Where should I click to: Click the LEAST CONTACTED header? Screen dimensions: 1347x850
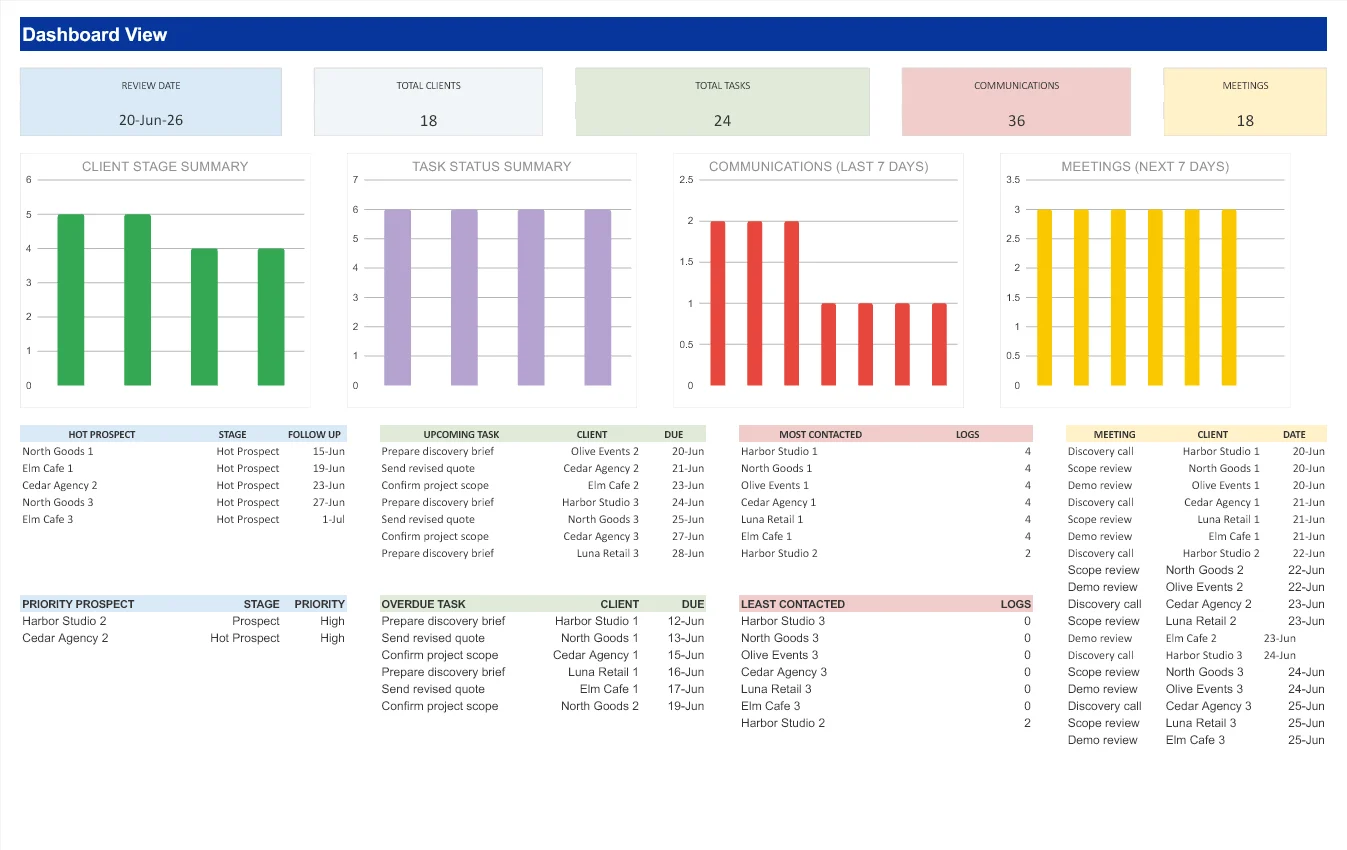tap(793, 604)
